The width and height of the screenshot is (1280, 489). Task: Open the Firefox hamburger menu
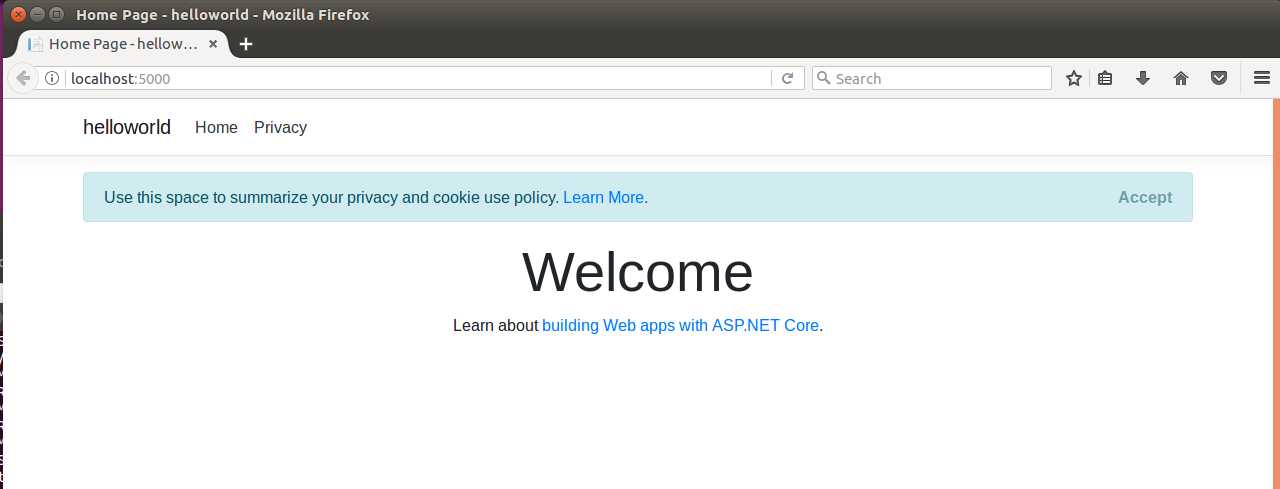(x=1262, y=78)
